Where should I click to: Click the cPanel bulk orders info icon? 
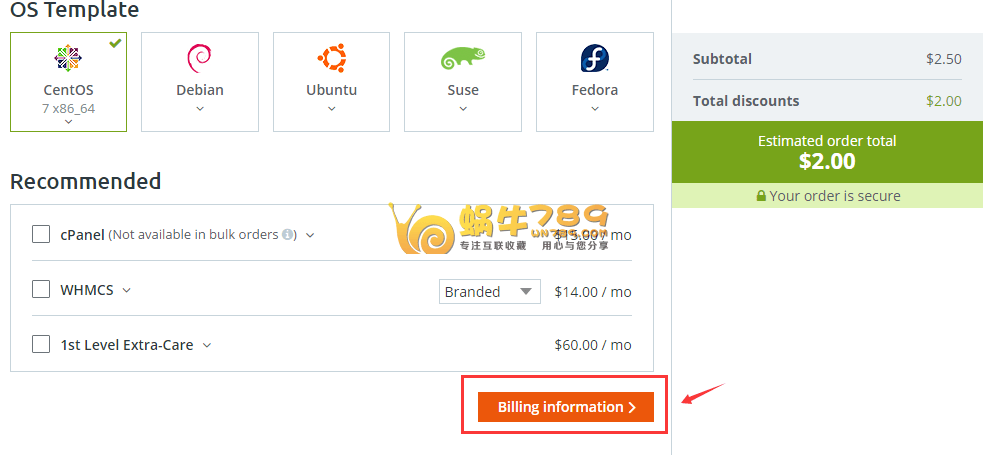tap(288, 235)
